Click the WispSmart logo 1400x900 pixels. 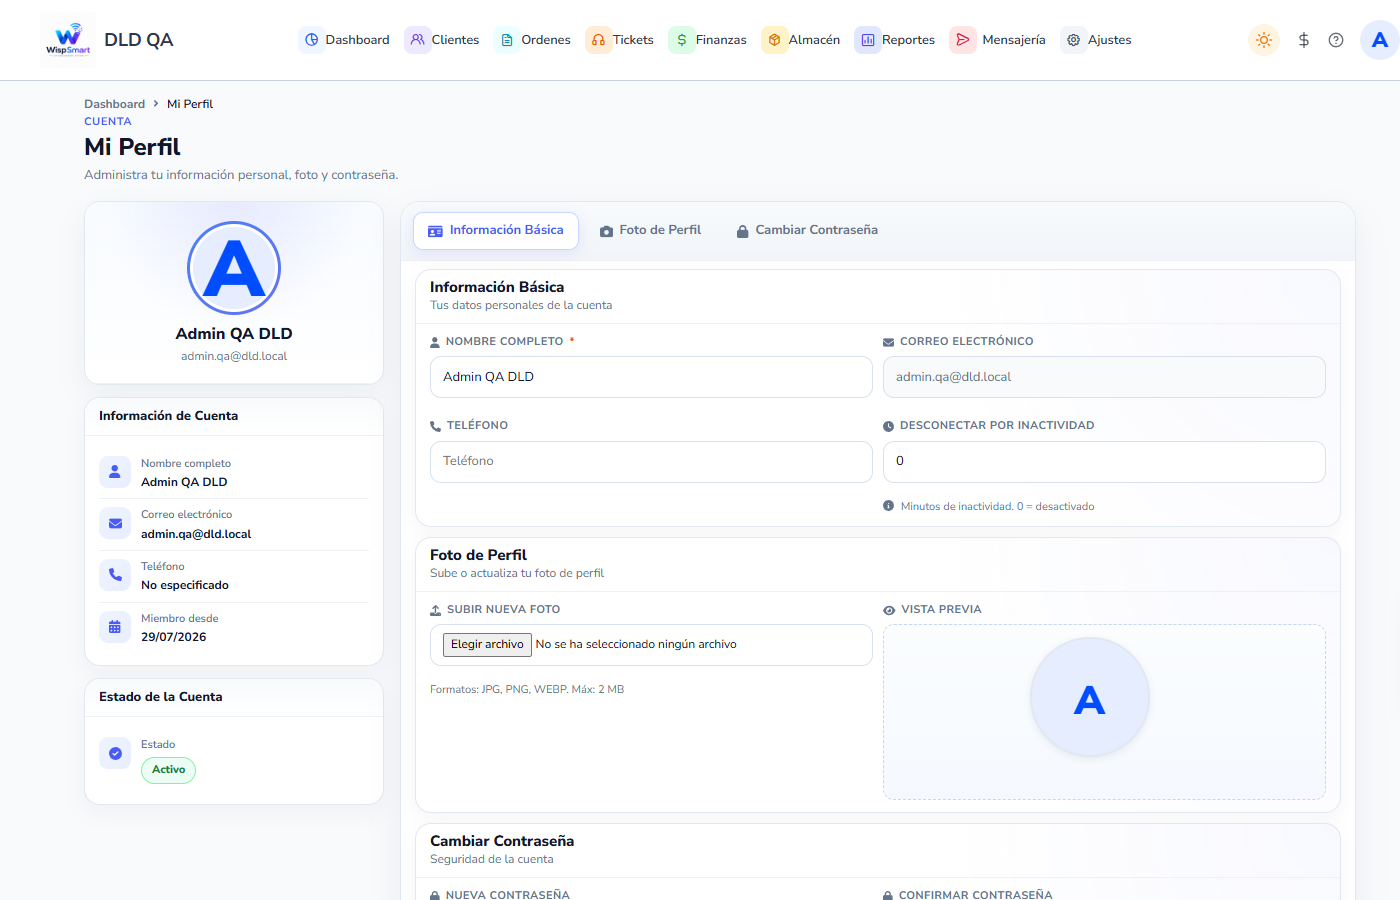click(x=68, y=40)
